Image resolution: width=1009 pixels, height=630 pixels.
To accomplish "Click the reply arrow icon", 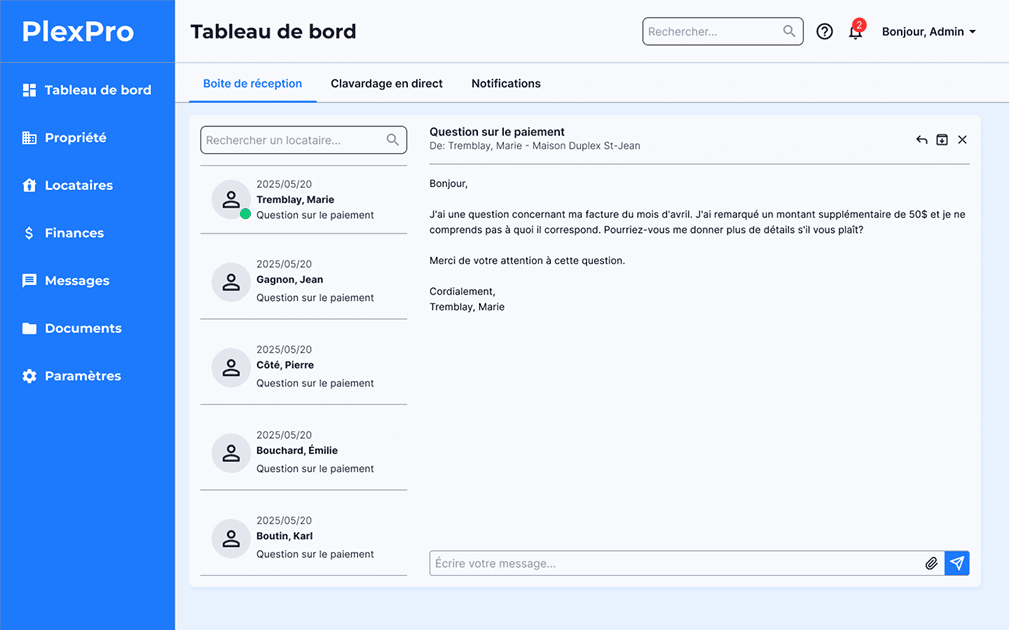I will coord(921,140).
